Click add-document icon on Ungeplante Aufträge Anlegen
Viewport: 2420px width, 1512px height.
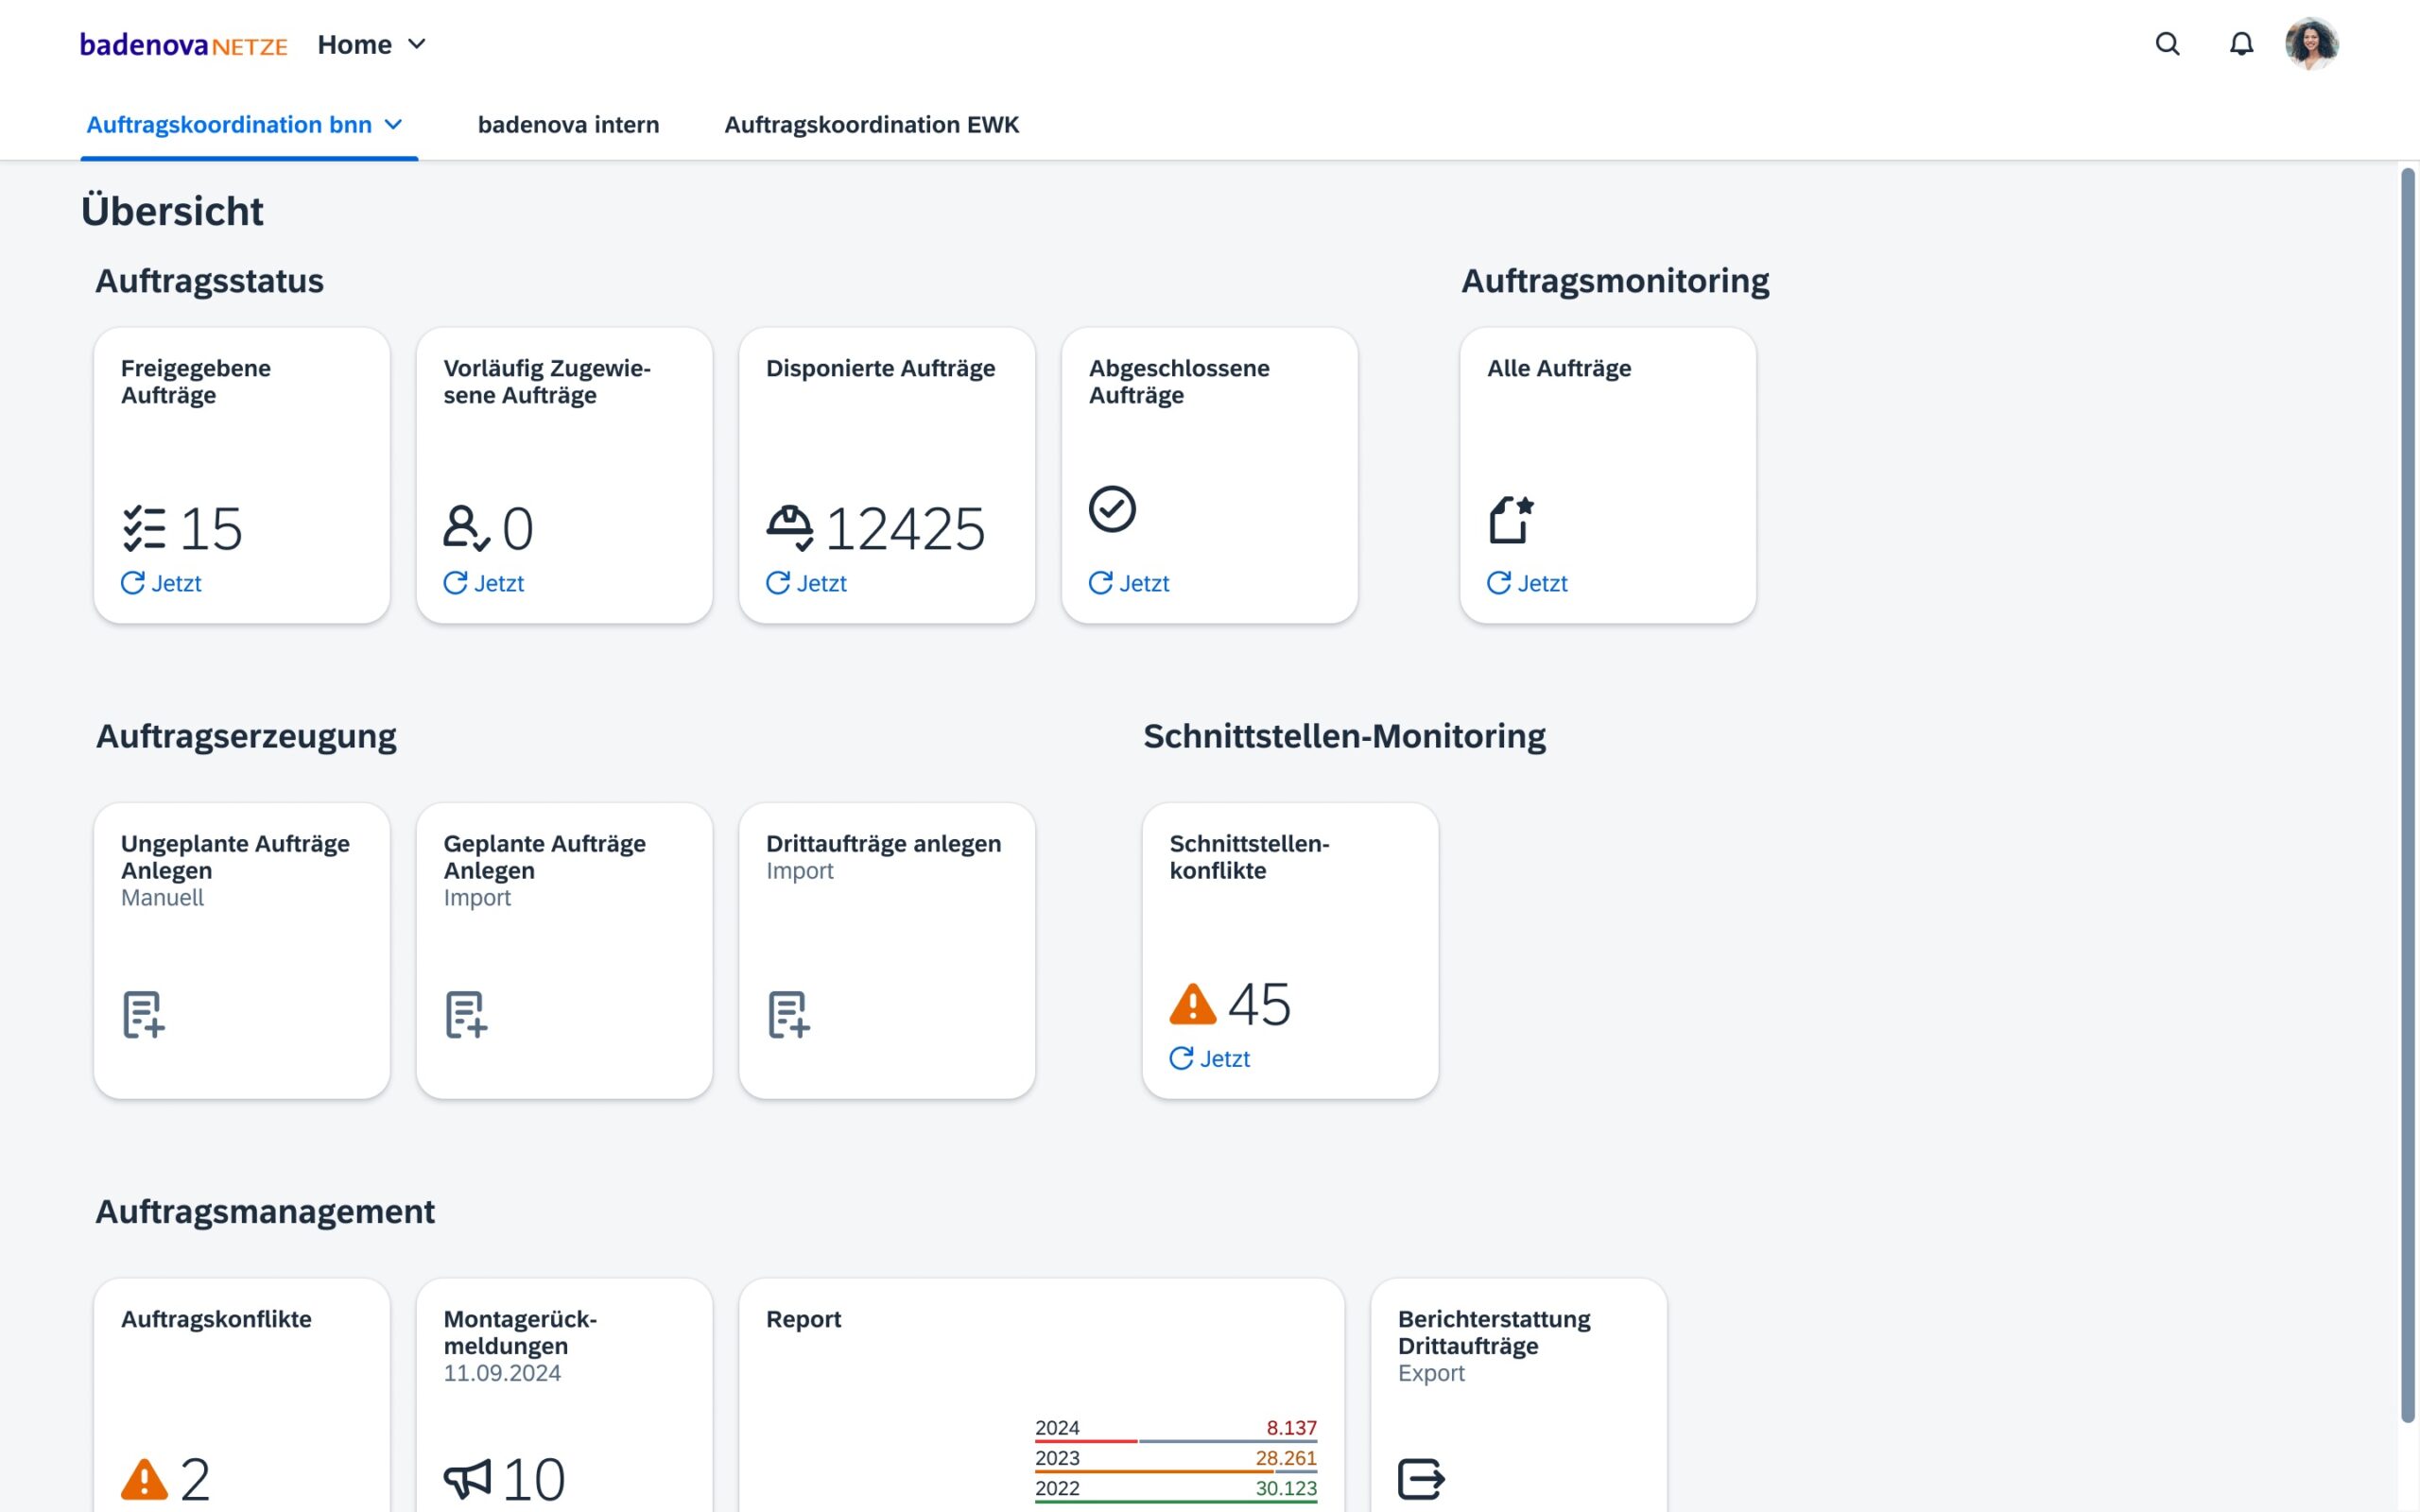pyautogui.click(x=143, y=1014)
